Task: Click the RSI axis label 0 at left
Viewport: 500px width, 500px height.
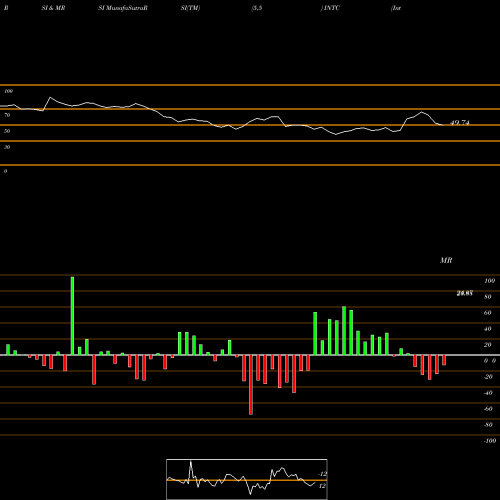Action: tap(5, 171)
